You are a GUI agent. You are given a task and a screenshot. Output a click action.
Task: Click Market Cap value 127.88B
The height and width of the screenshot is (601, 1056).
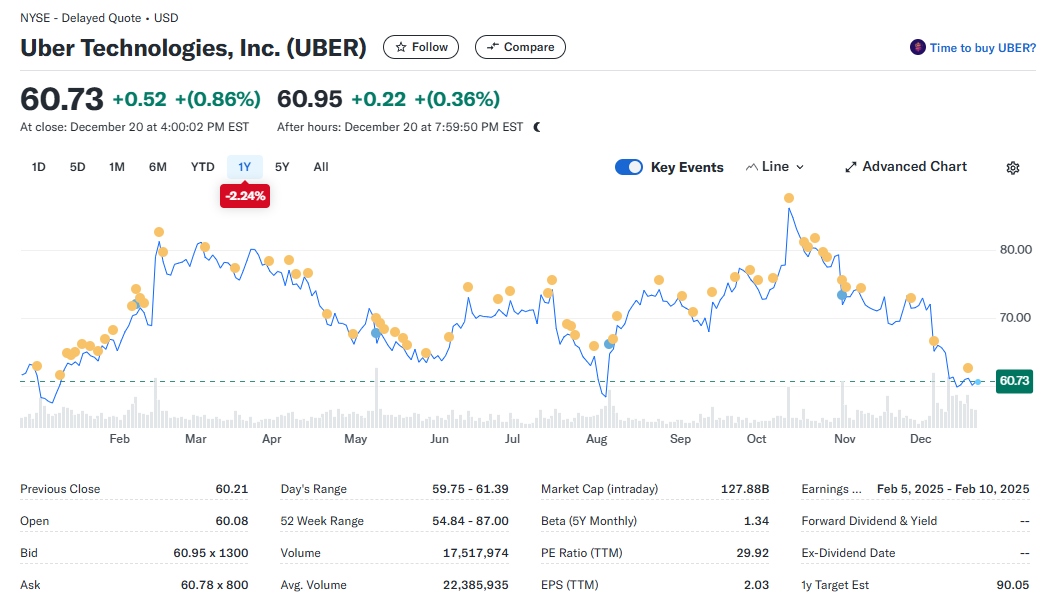click(745, 489)
